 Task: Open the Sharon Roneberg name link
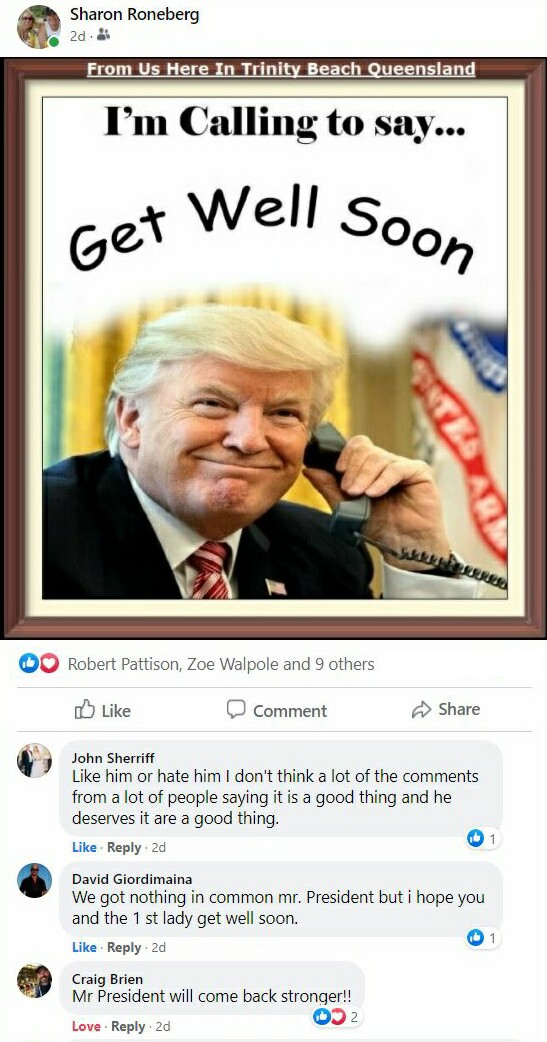click(x=134, y=15)
